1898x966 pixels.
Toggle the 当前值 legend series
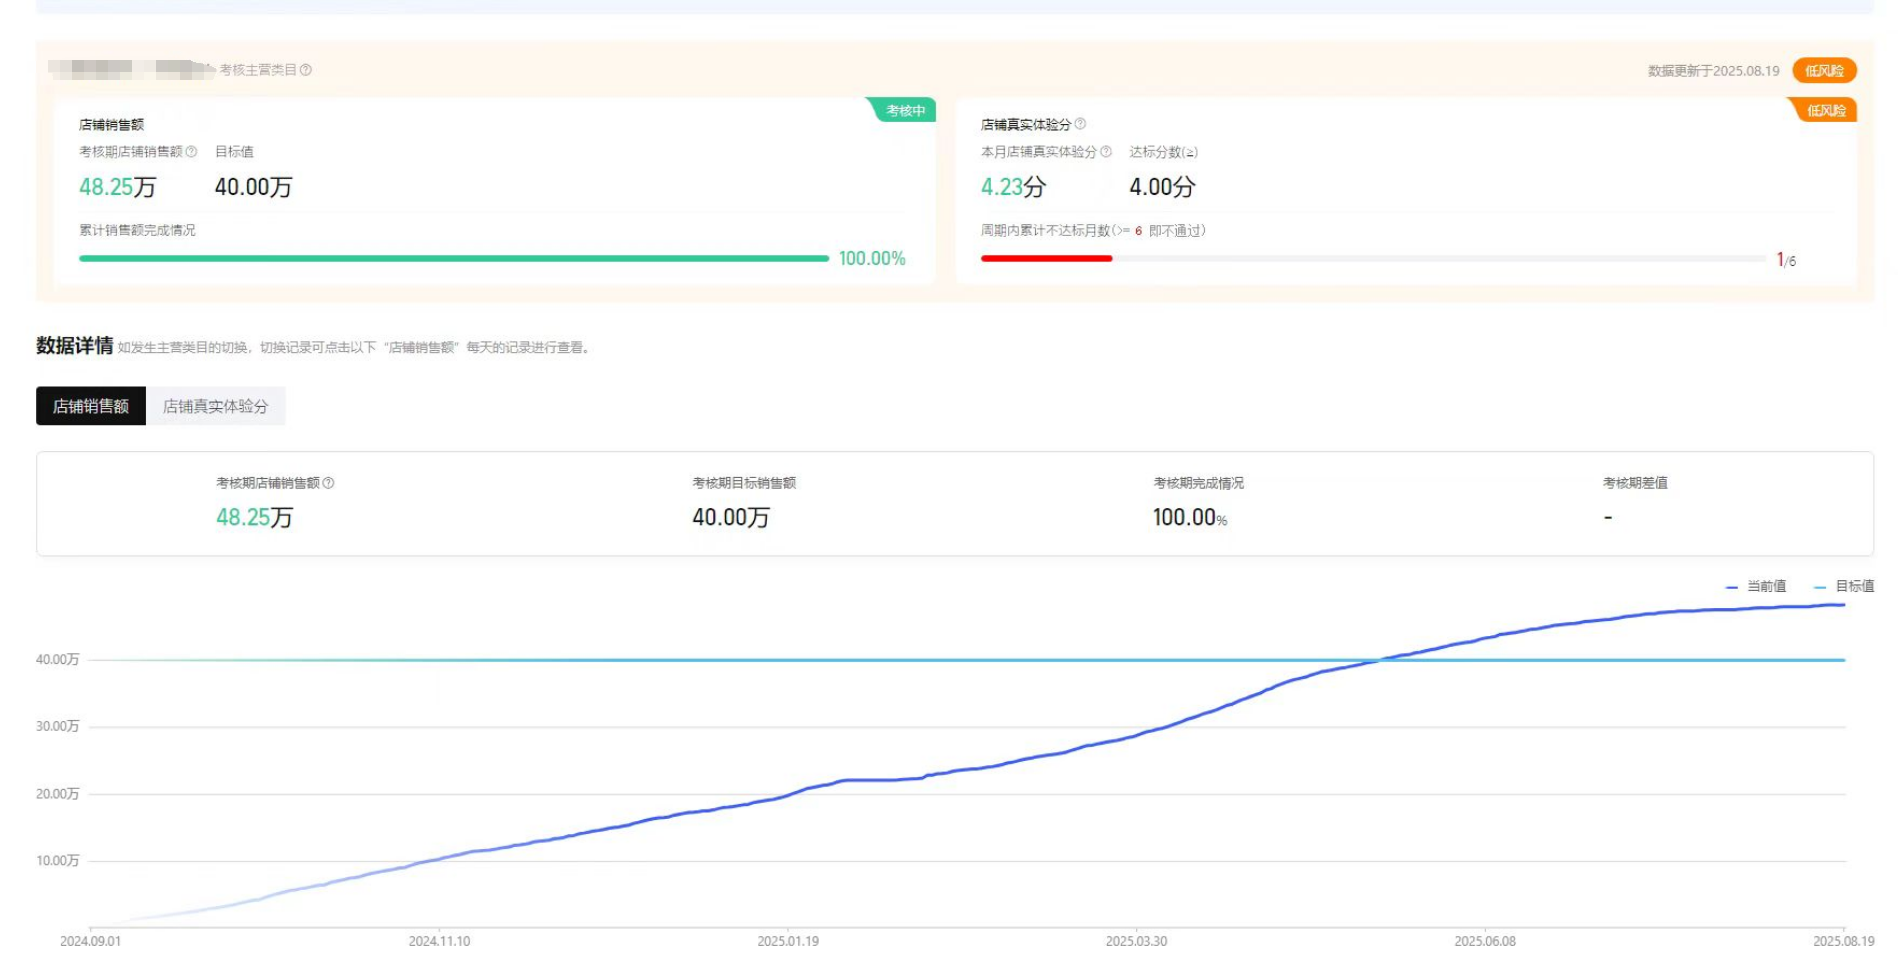1757,587
